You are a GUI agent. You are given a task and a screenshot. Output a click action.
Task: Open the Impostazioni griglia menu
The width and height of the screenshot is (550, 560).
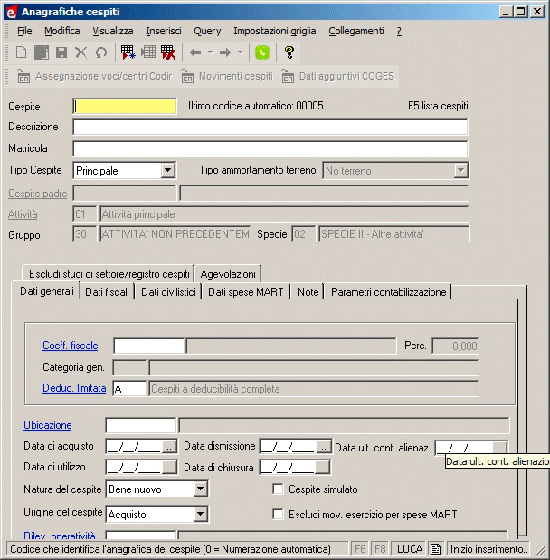275,31
